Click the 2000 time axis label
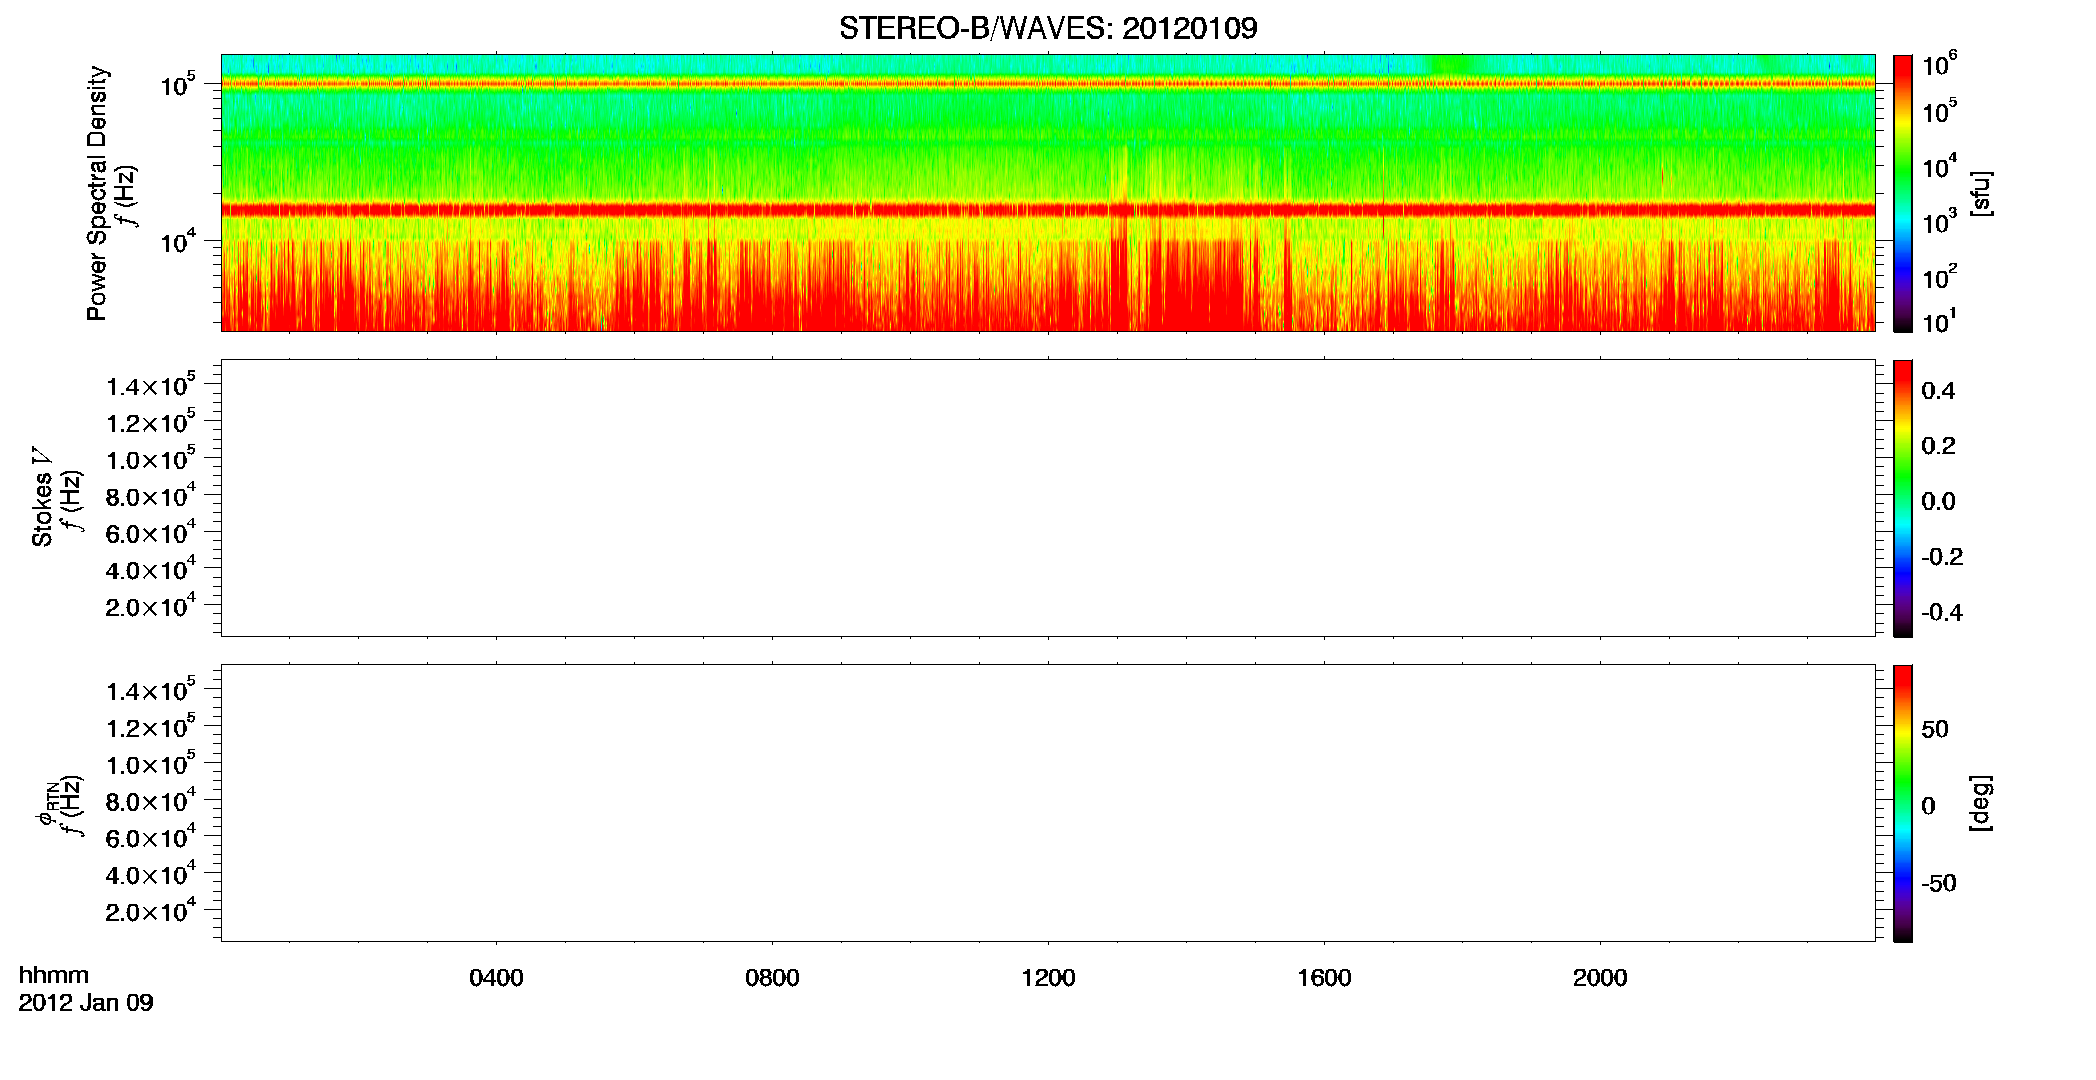2096x1080 pixels. (1600, 978)
